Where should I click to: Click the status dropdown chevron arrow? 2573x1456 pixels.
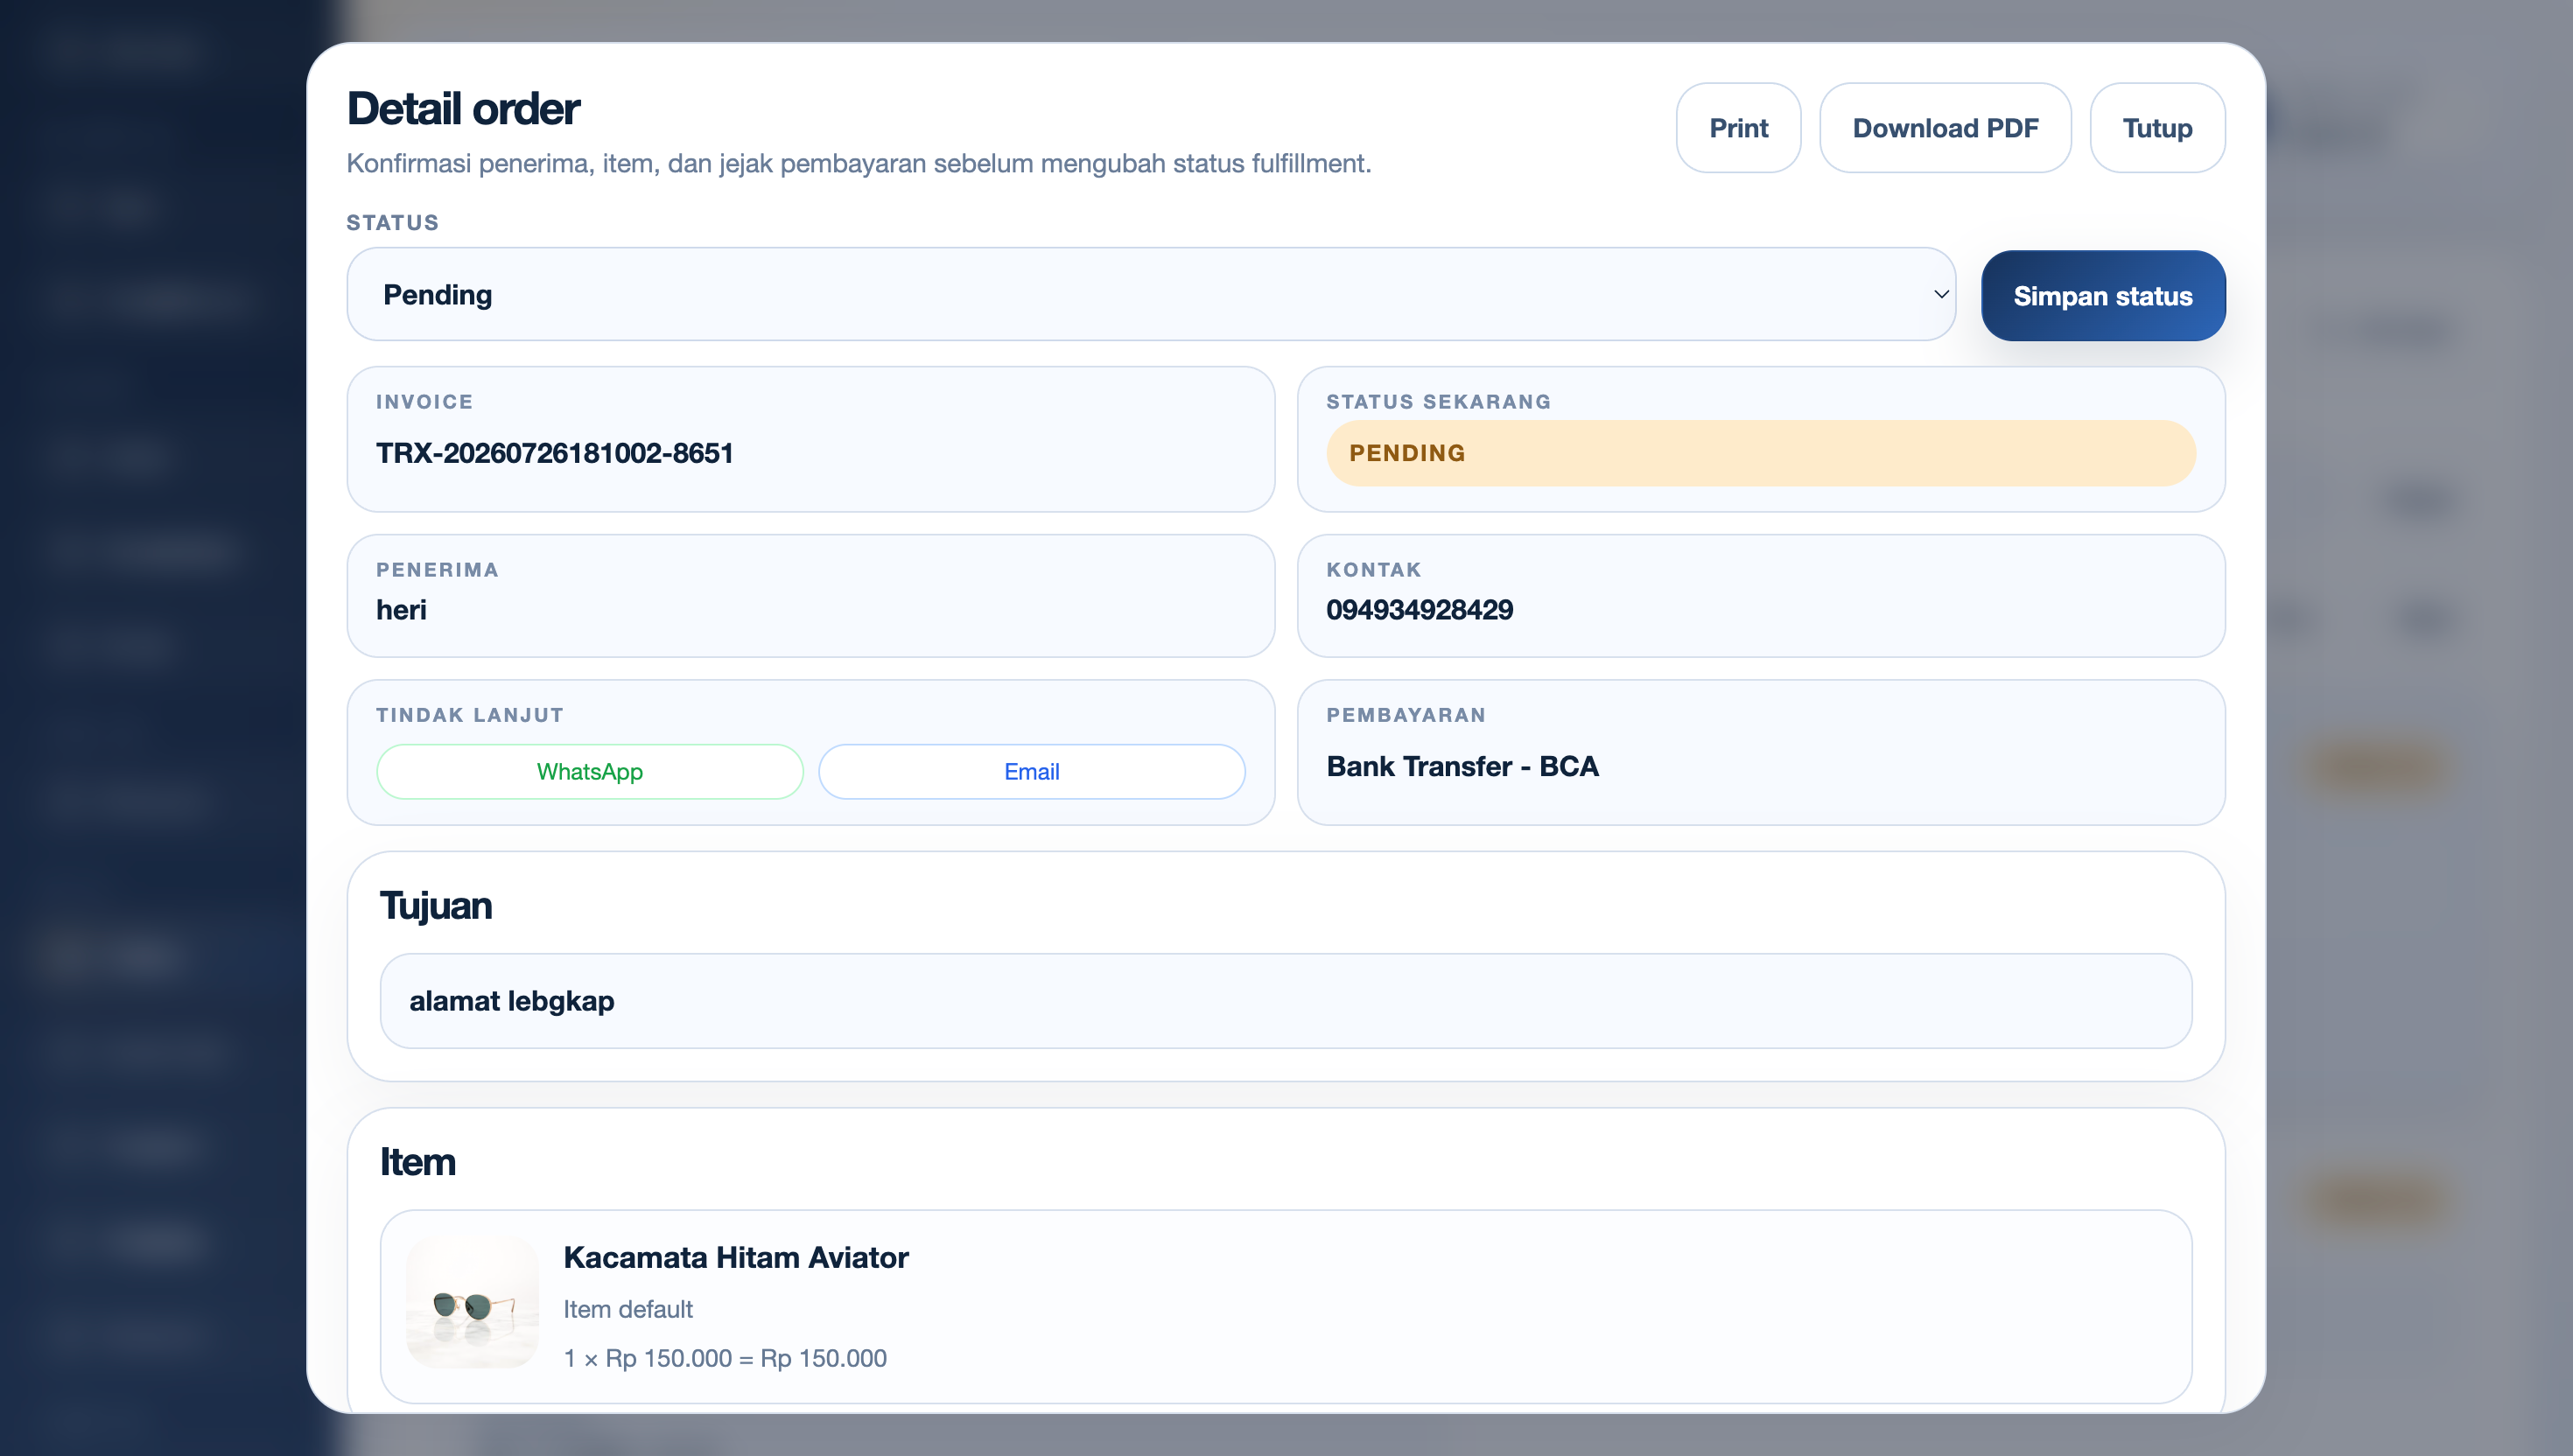[x=1940, y=294]
